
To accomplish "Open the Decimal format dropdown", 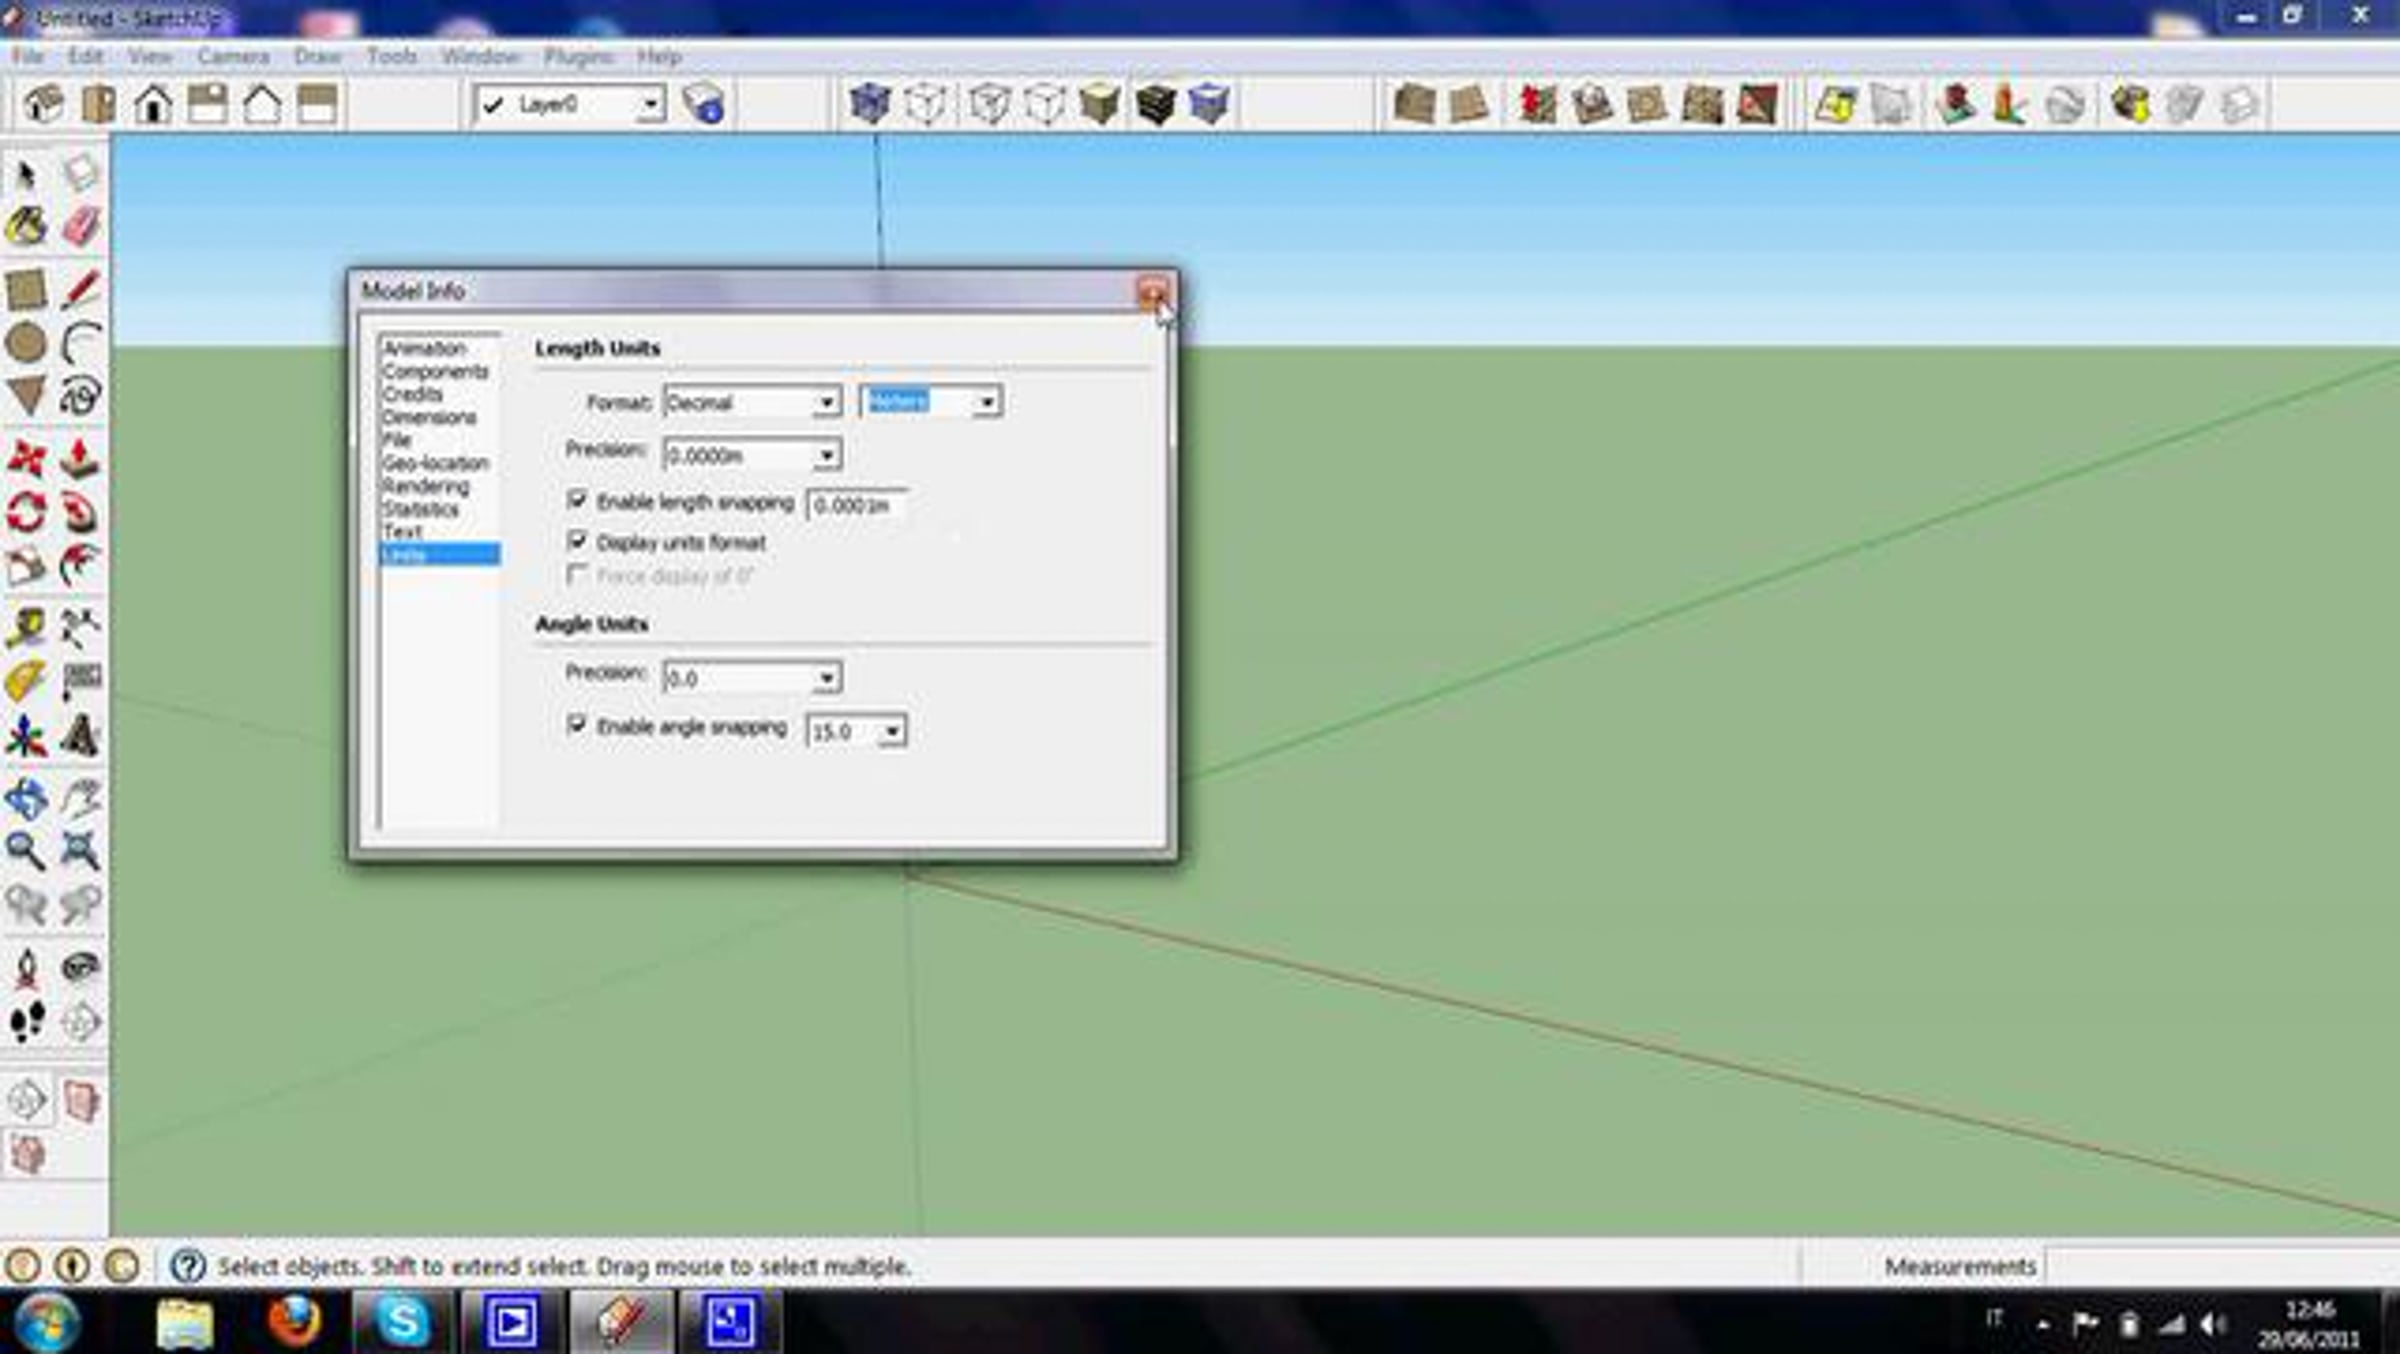I will coord(826,403).
